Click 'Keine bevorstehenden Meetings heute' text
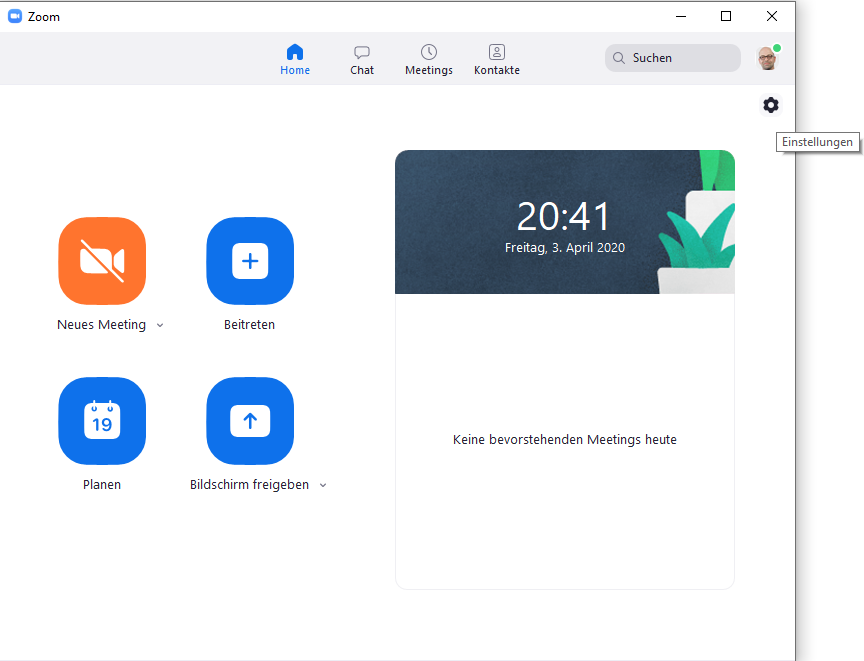Viewport: 864px width, 661px height. click(x=565, y=440)
